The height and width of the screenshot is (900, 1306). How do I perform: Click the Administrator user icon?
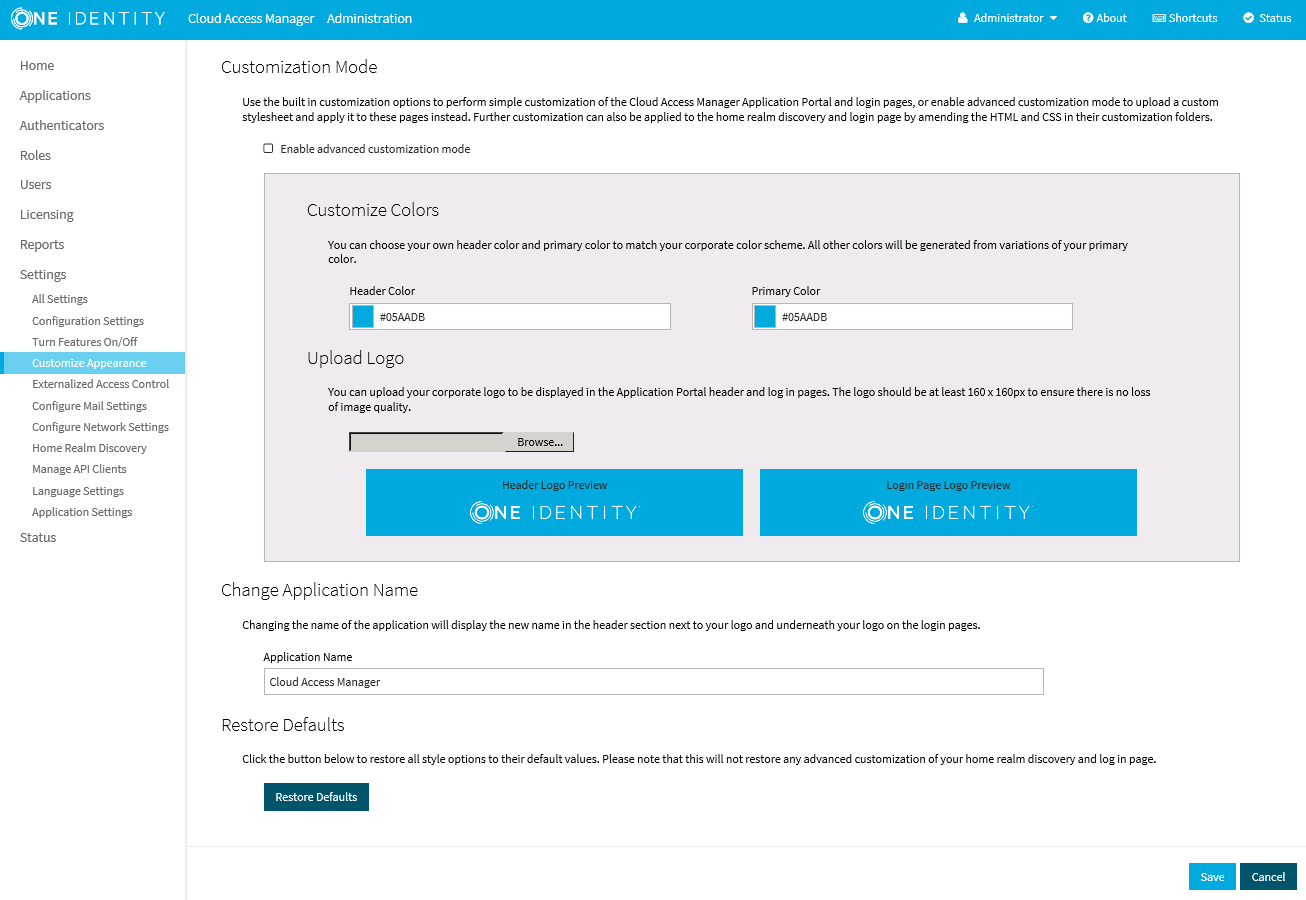pyautogui.click(x=963, y=18)
